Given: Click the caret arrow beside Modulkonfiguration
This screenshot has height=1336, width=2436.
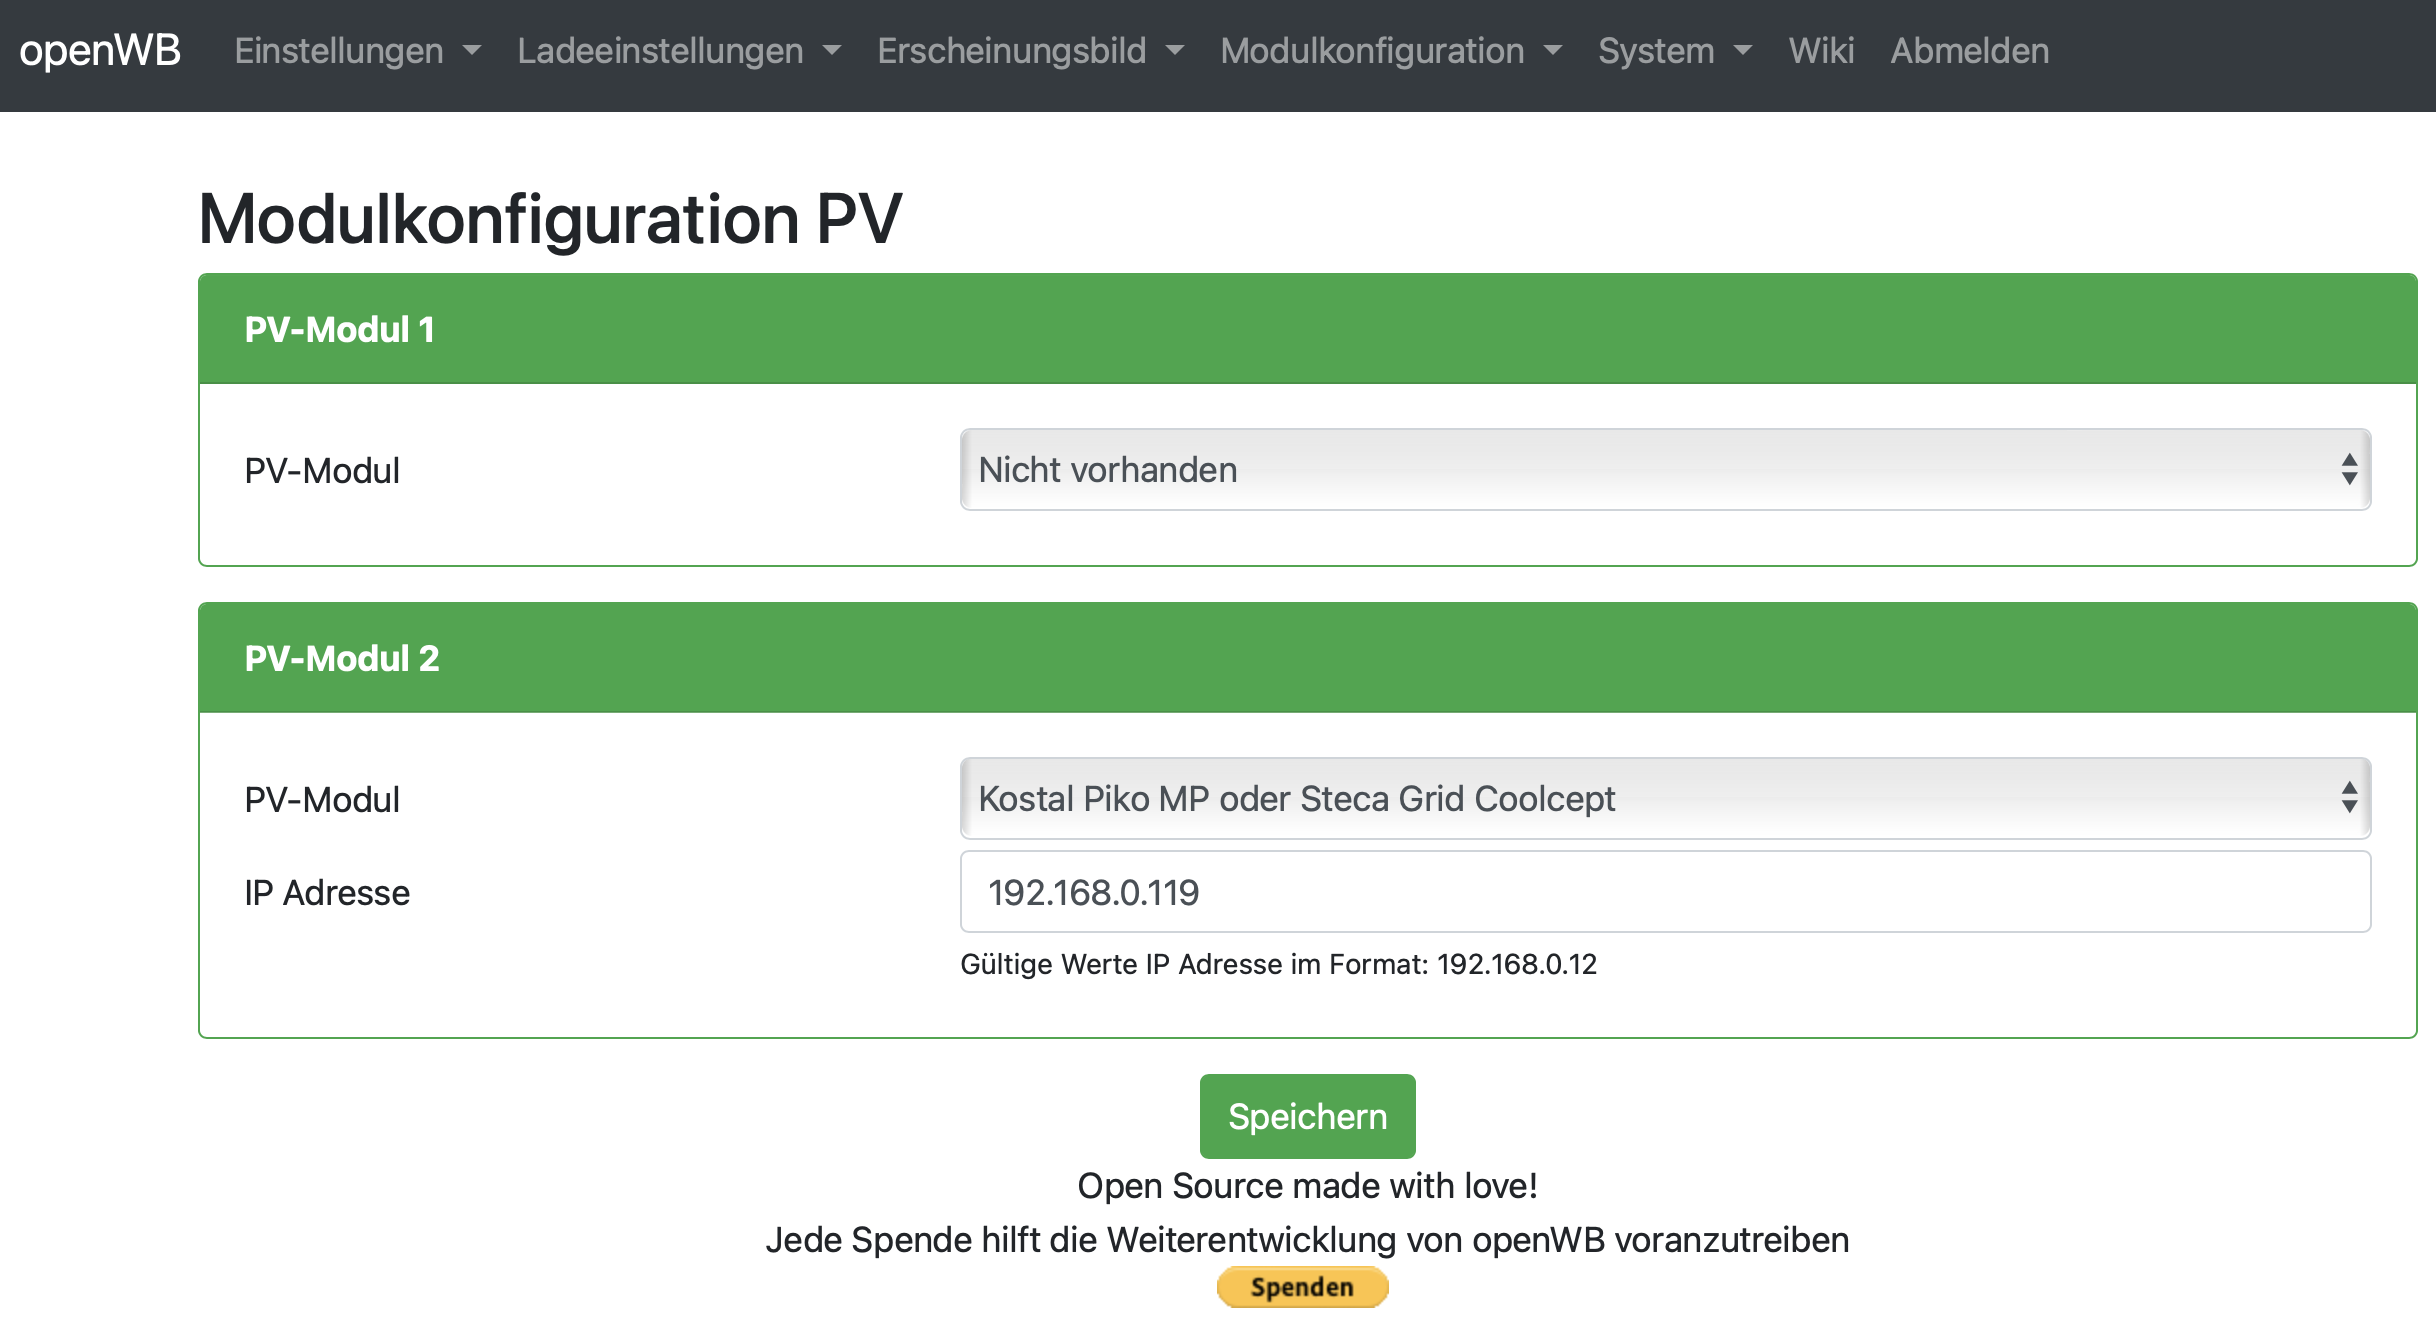Looking at the screenshot, I should pos(1553,51).
